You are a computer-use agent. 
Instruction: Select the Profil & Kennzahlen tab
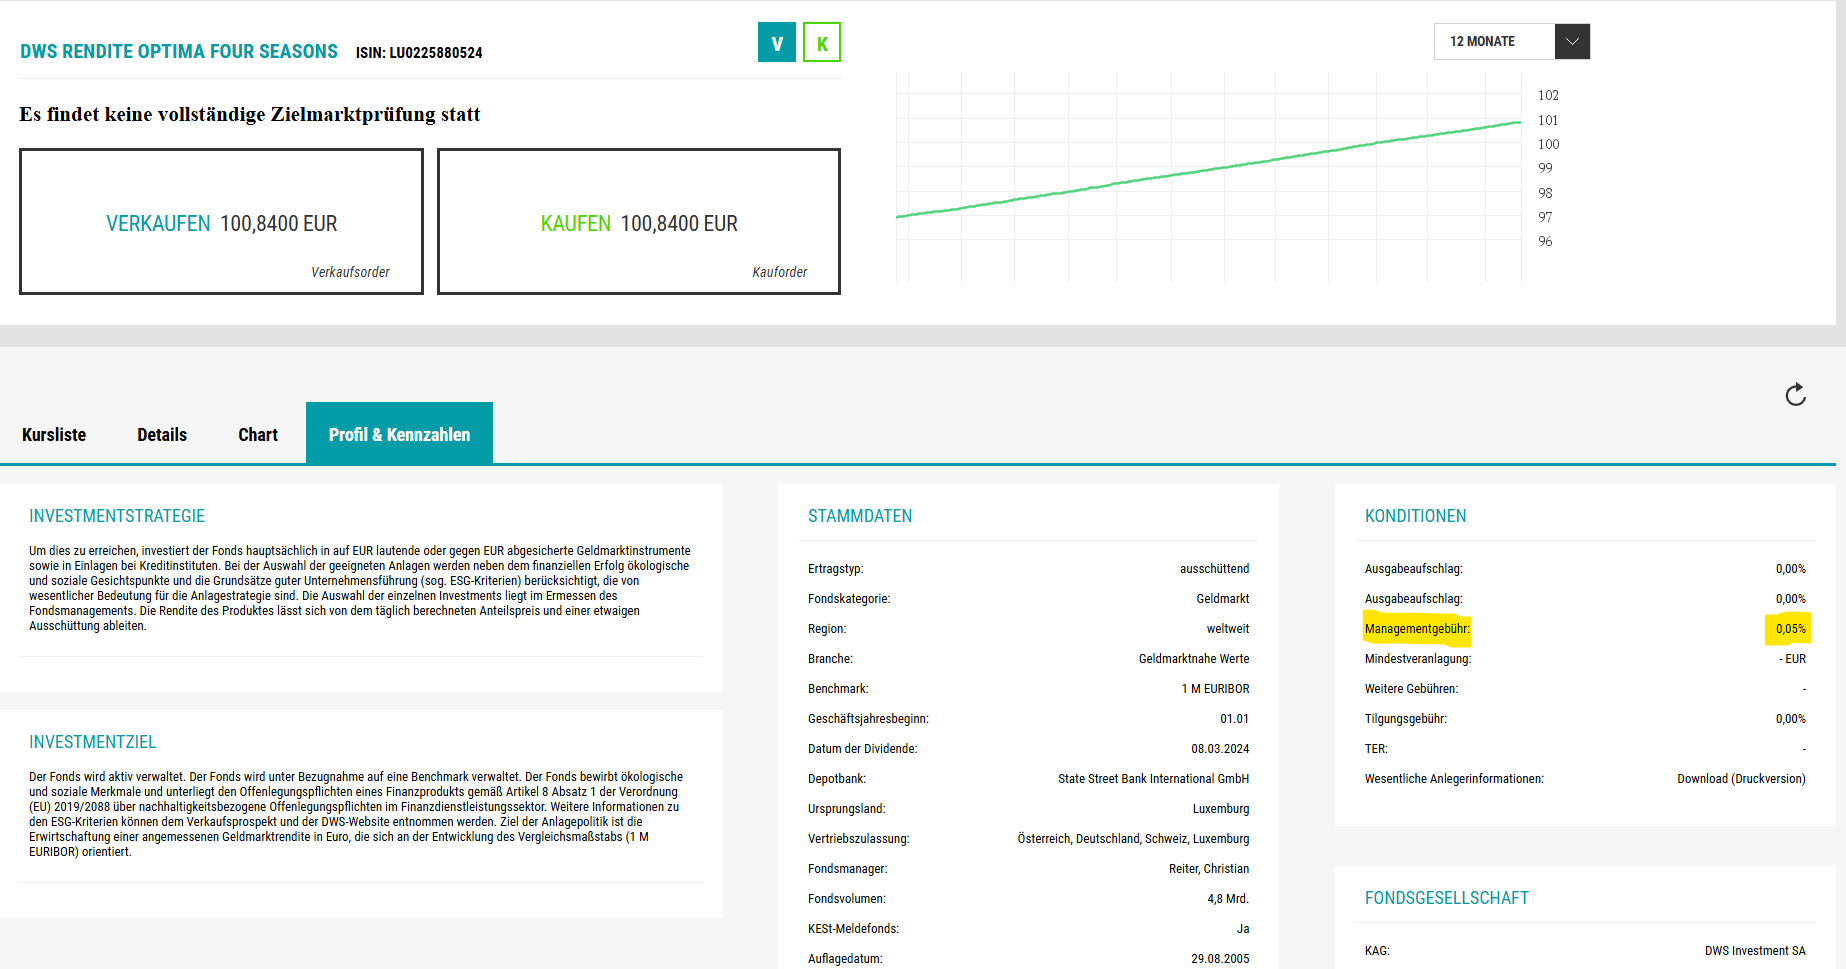click(399, 434)
